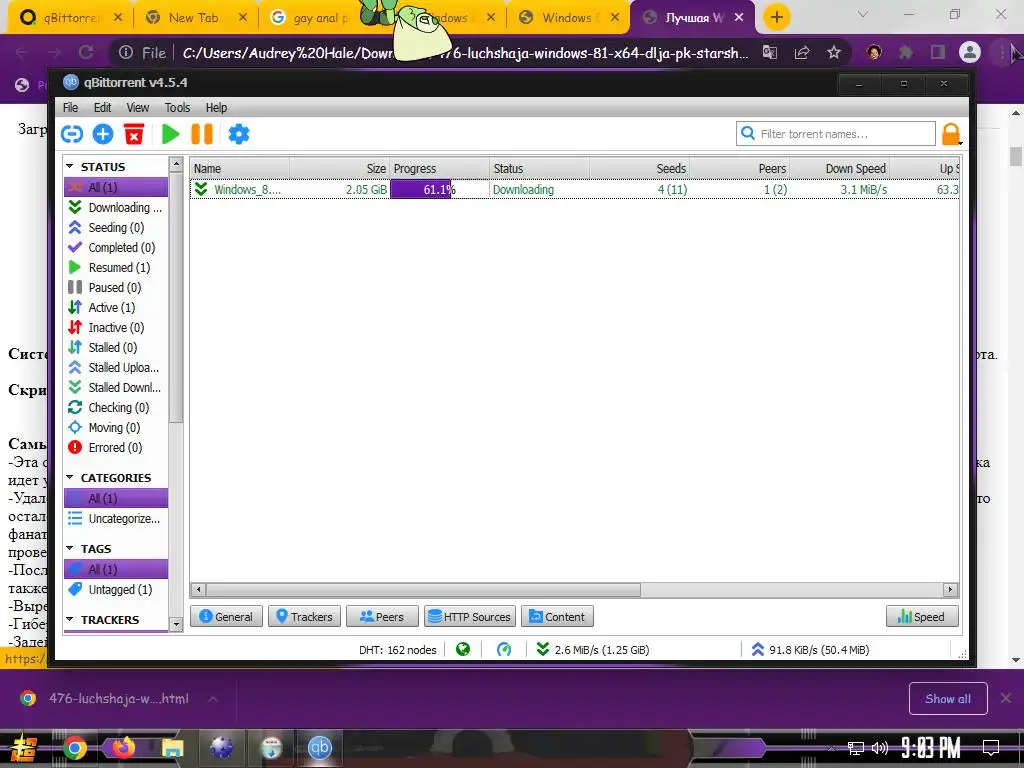
Task: Open Options with the blue gear icon
Action: (238, 134)
